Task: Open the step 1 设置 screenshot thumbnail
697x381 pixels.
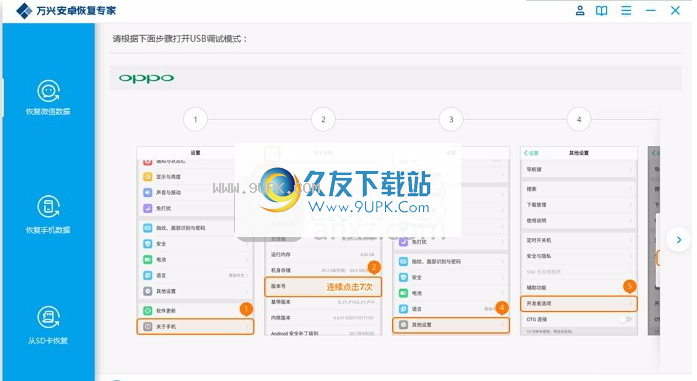Action: pyautogui.click(x=196, y=241)
